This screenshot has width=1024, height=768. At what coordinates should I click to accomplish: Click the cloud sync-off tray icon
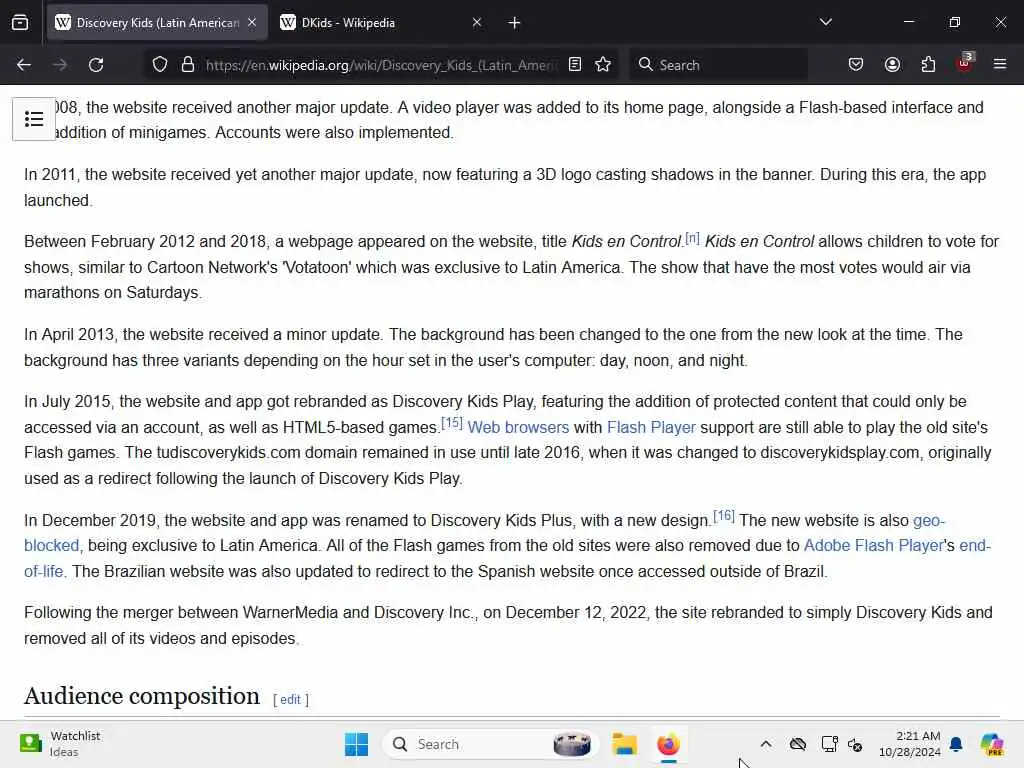797,744
